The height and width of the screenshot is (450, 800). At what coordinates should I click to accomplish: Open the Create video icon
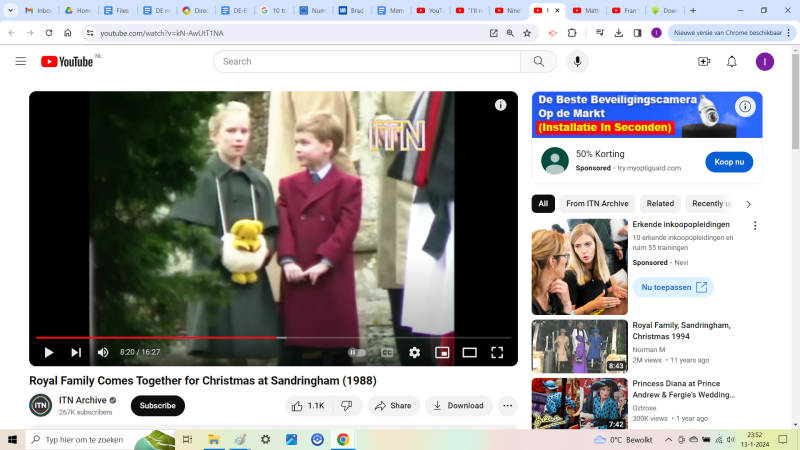[704, 61]
